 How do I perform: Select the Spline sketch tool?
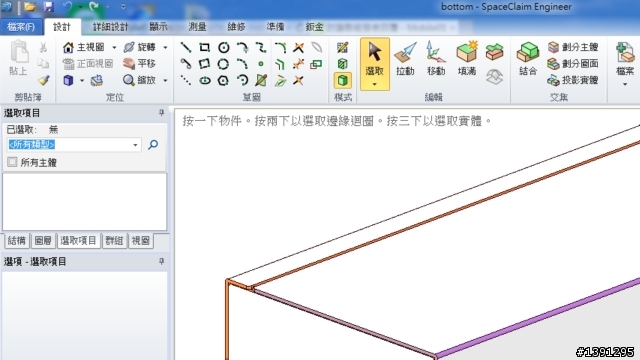[261, 47]
